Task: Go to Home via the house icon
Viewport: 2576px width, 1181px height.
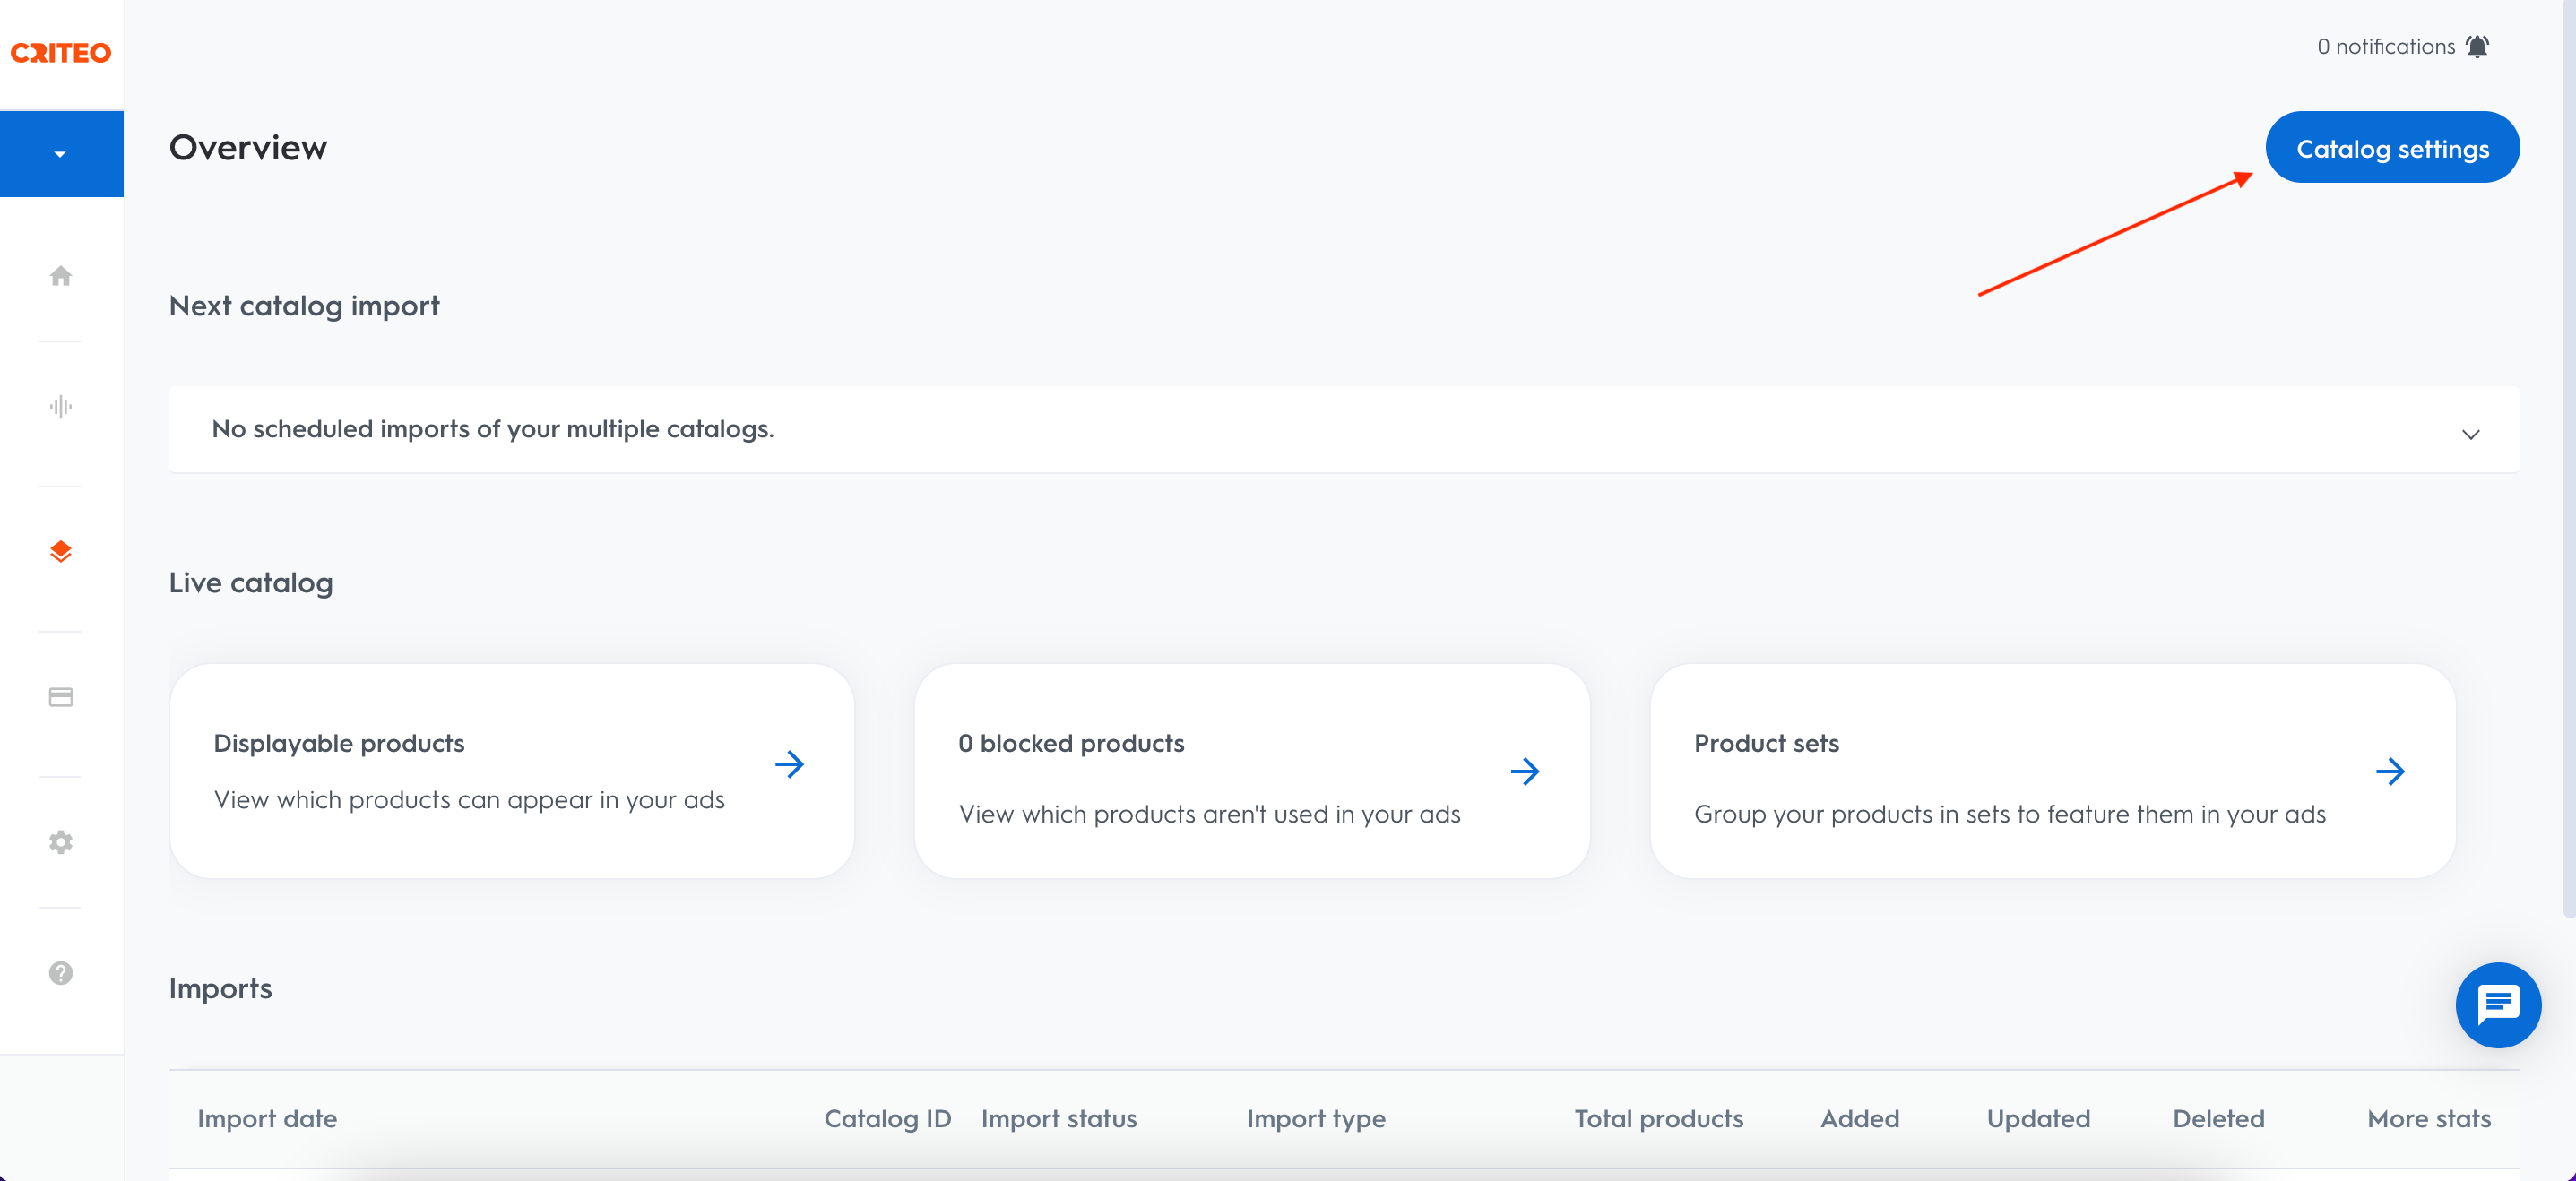Action: [61, 276]
